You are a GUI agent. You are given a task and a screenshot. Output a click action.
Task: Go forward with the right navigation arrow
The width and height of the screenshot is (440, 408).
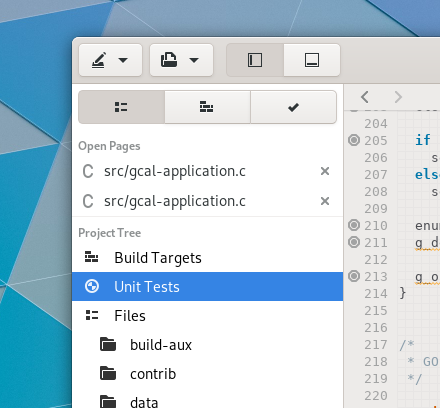coord(398,97)
